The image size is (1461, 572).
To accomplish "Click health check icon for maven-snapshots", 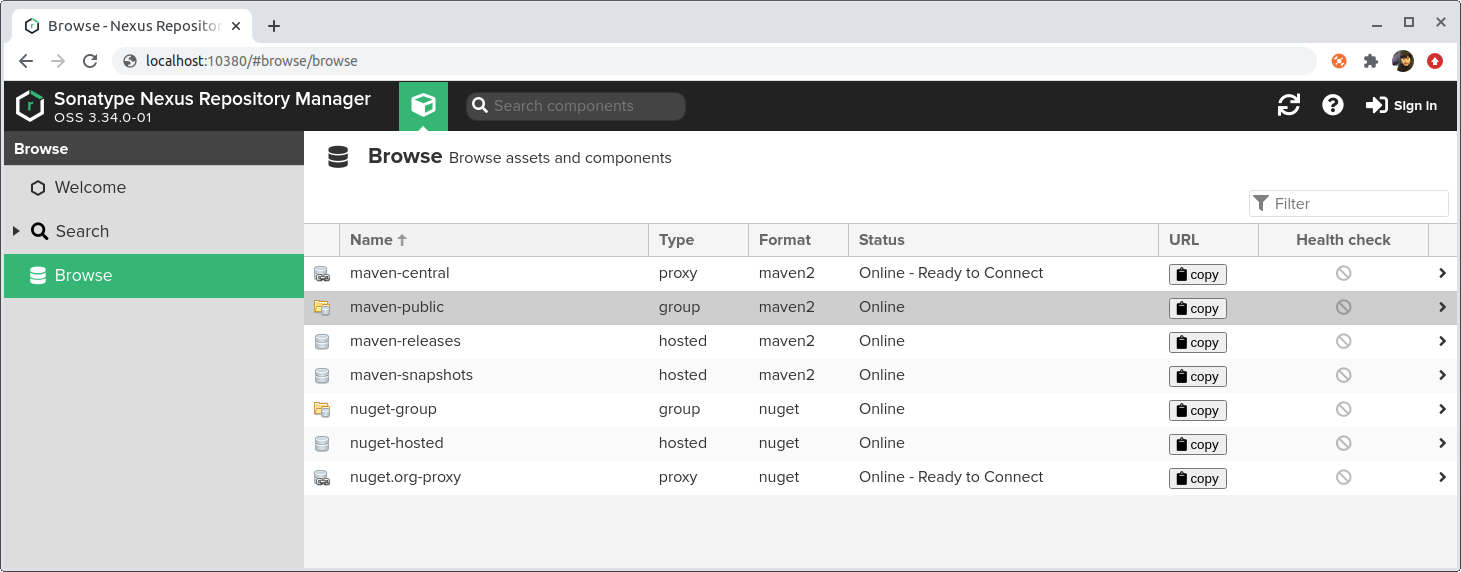I will pos(1343,375).
